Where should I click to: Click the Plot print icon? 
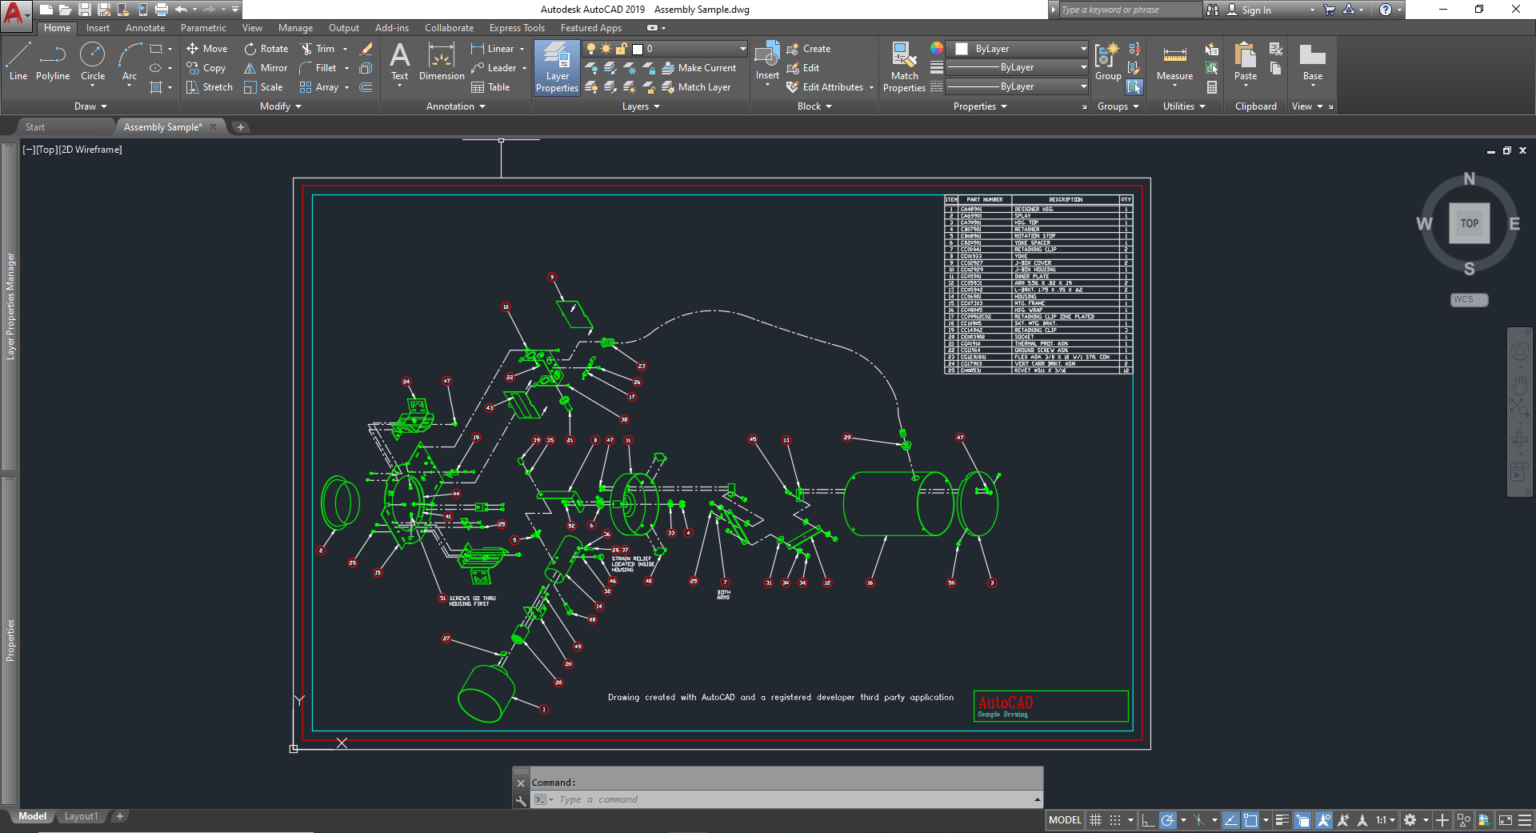[x=161, y=9]
